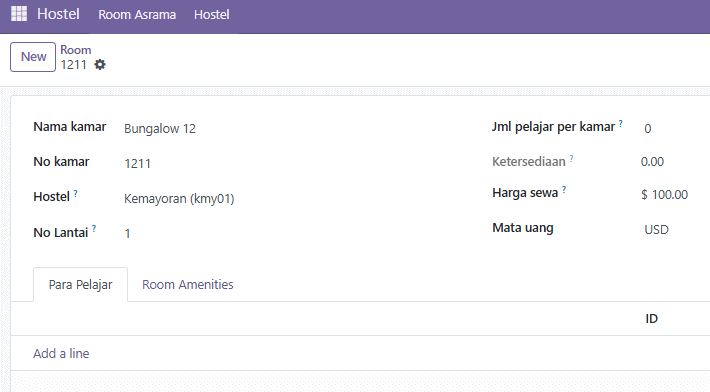Open the Mata uang USD dropdown
The width and height of the screenshot is (710, 392).
(676, 229)
